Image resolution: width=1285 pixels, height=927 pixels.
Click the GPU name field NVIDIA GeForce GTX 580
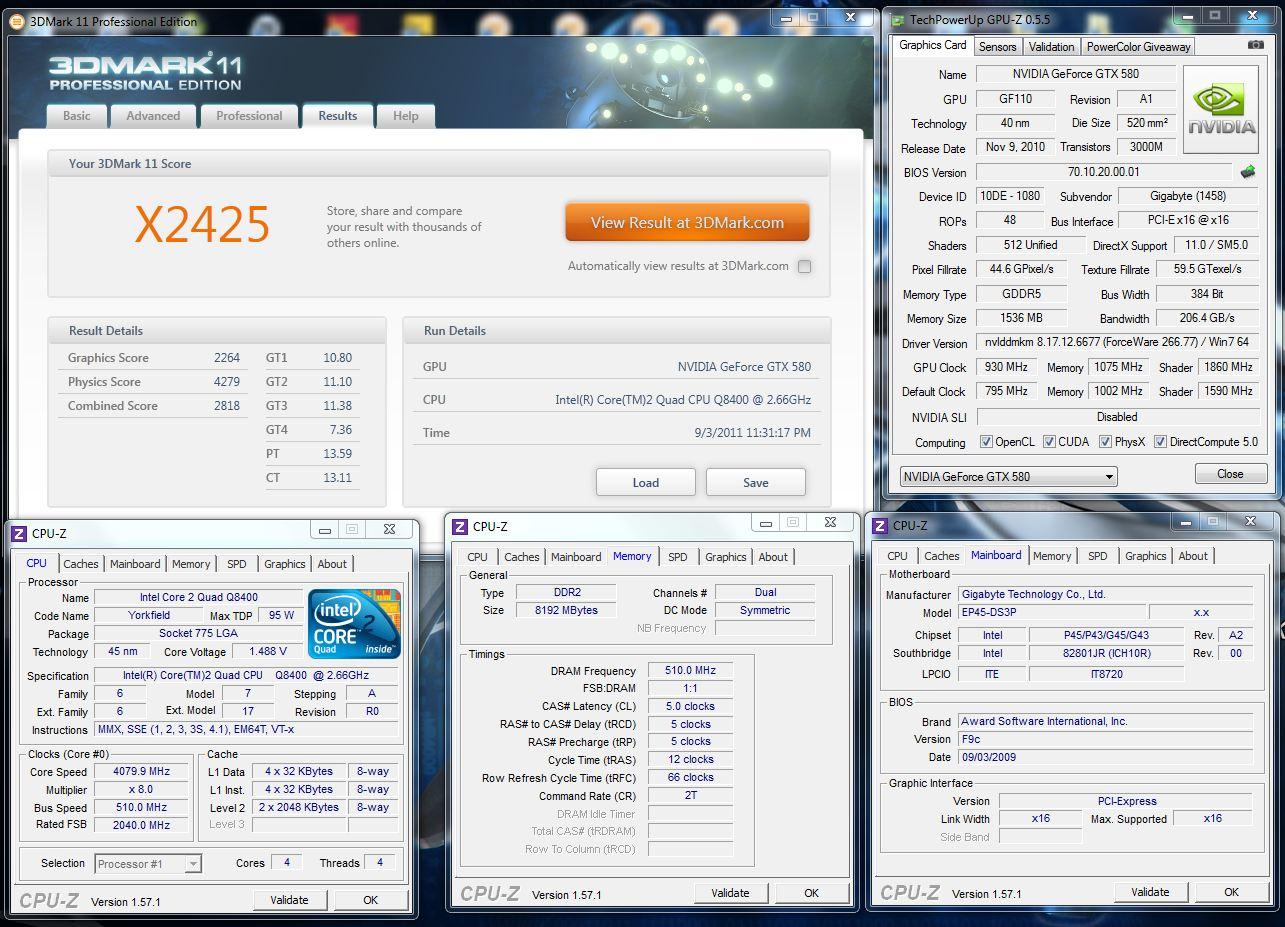1076,74
